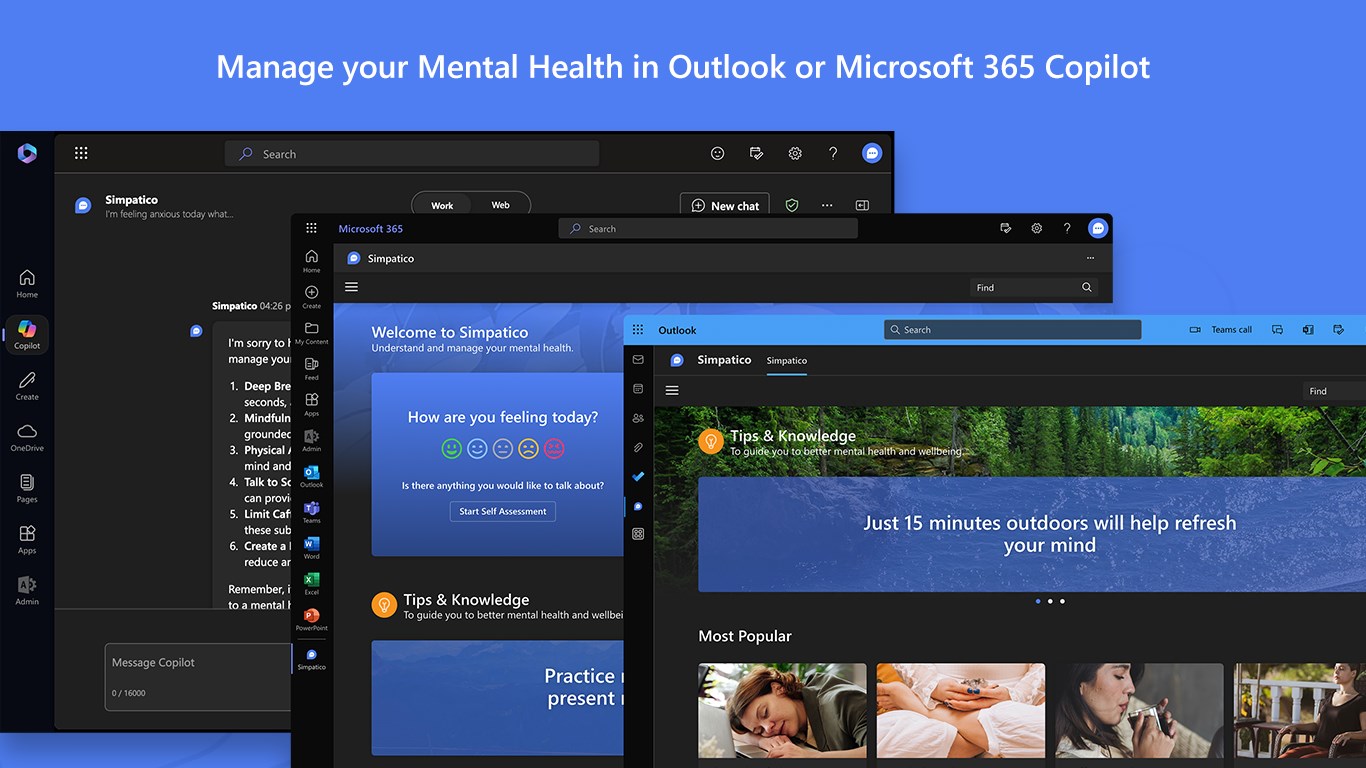Open People in Outlook sidebar
Viewport: 1366px width, 768px height.
[638, 418]
